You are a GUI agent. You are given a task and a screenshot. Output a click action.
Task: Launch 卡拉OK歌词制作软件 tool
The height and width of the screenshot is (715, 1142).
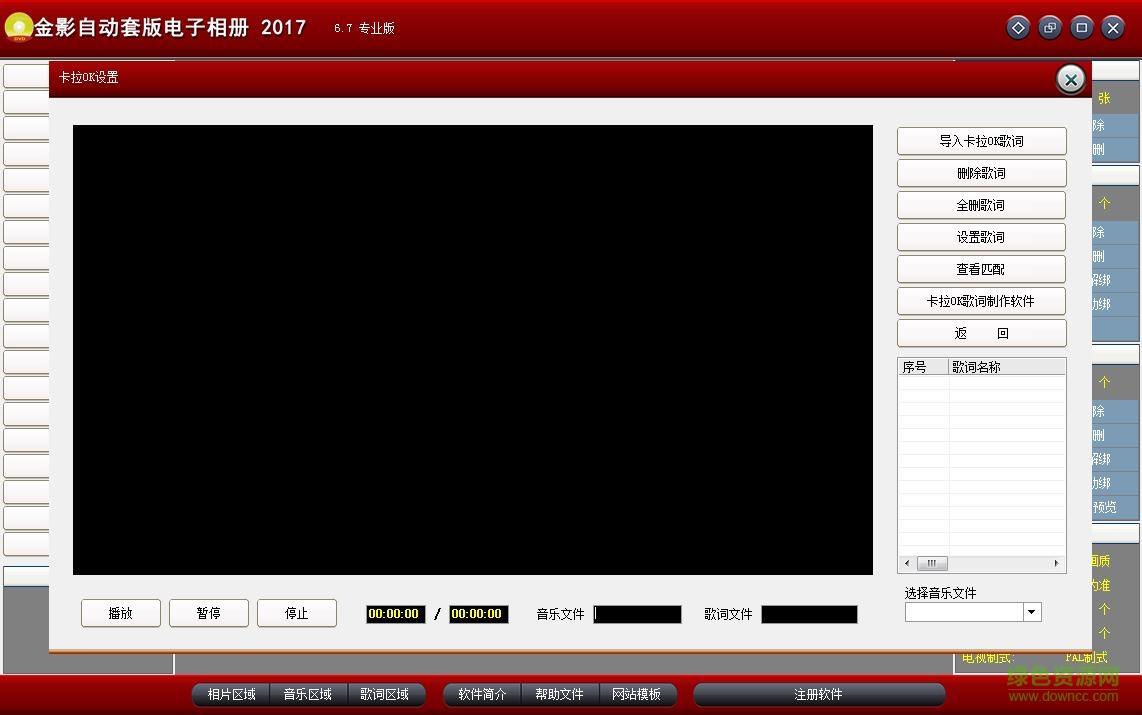(981, 300)
